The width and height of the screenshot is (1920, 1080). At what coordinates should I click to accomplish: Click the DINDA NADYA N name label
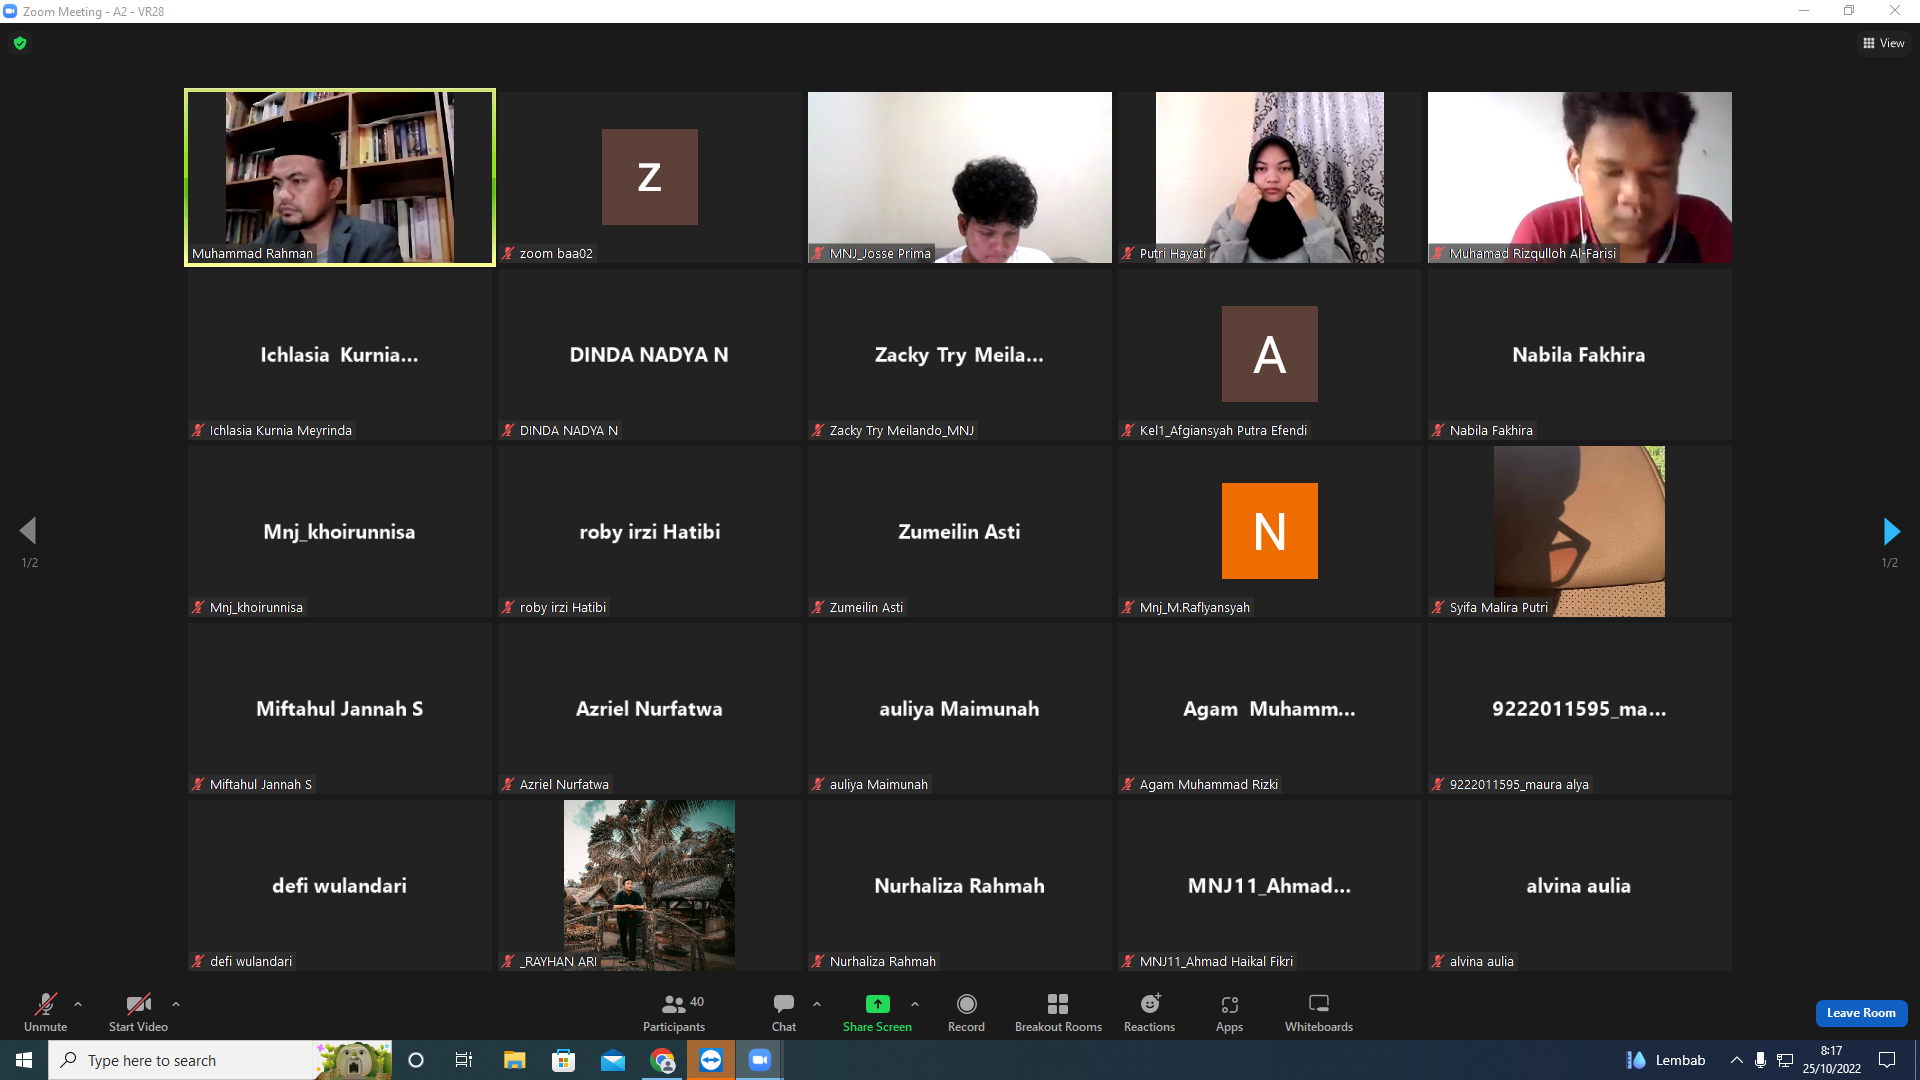click(x=569, y=431)
